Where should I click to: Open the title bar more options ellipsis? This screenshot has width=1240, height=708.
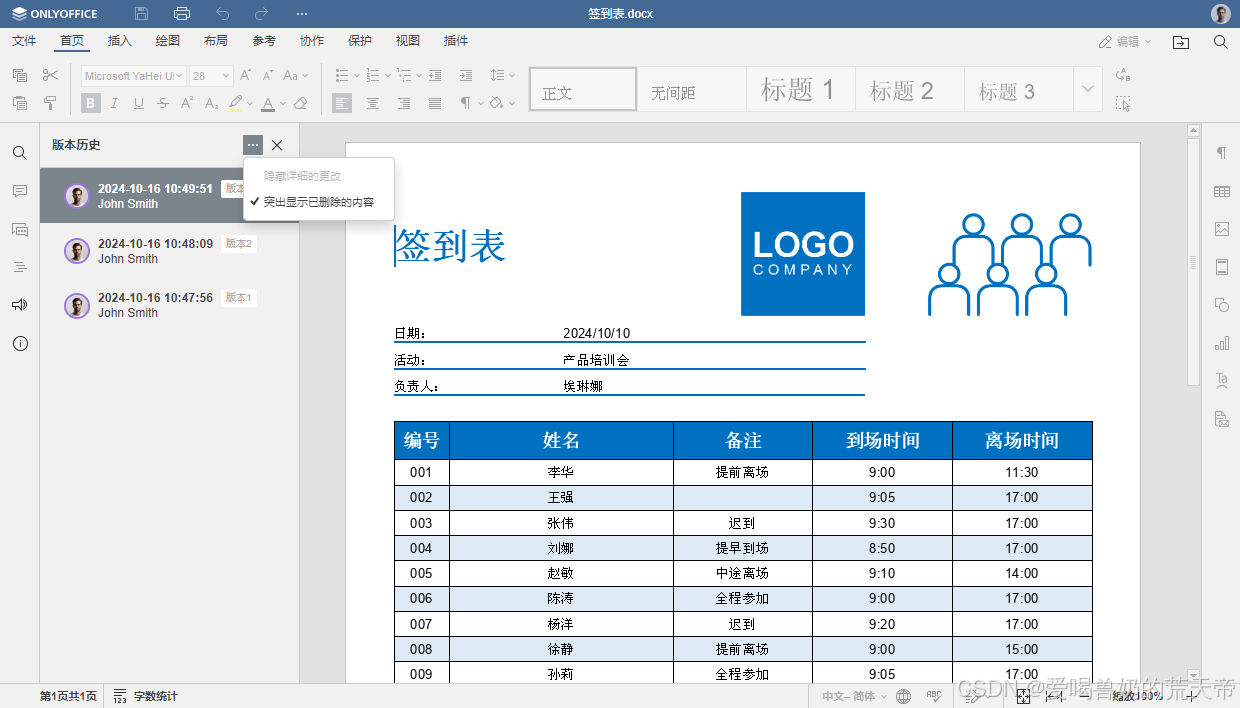(302, 14)
